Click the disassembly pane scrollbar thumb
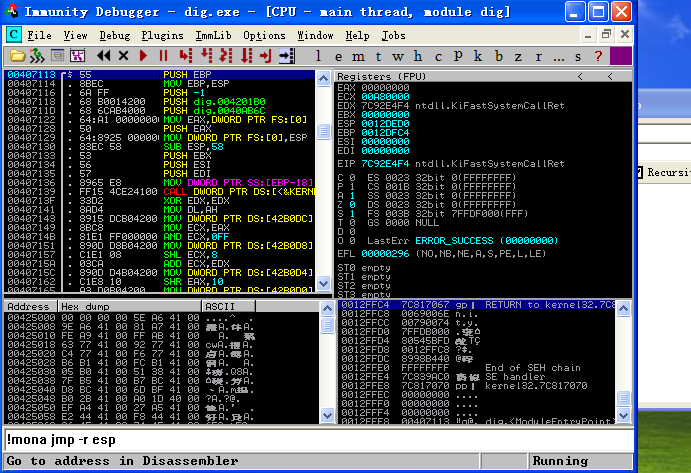691x473 pixels. click(x=323, y=131)
